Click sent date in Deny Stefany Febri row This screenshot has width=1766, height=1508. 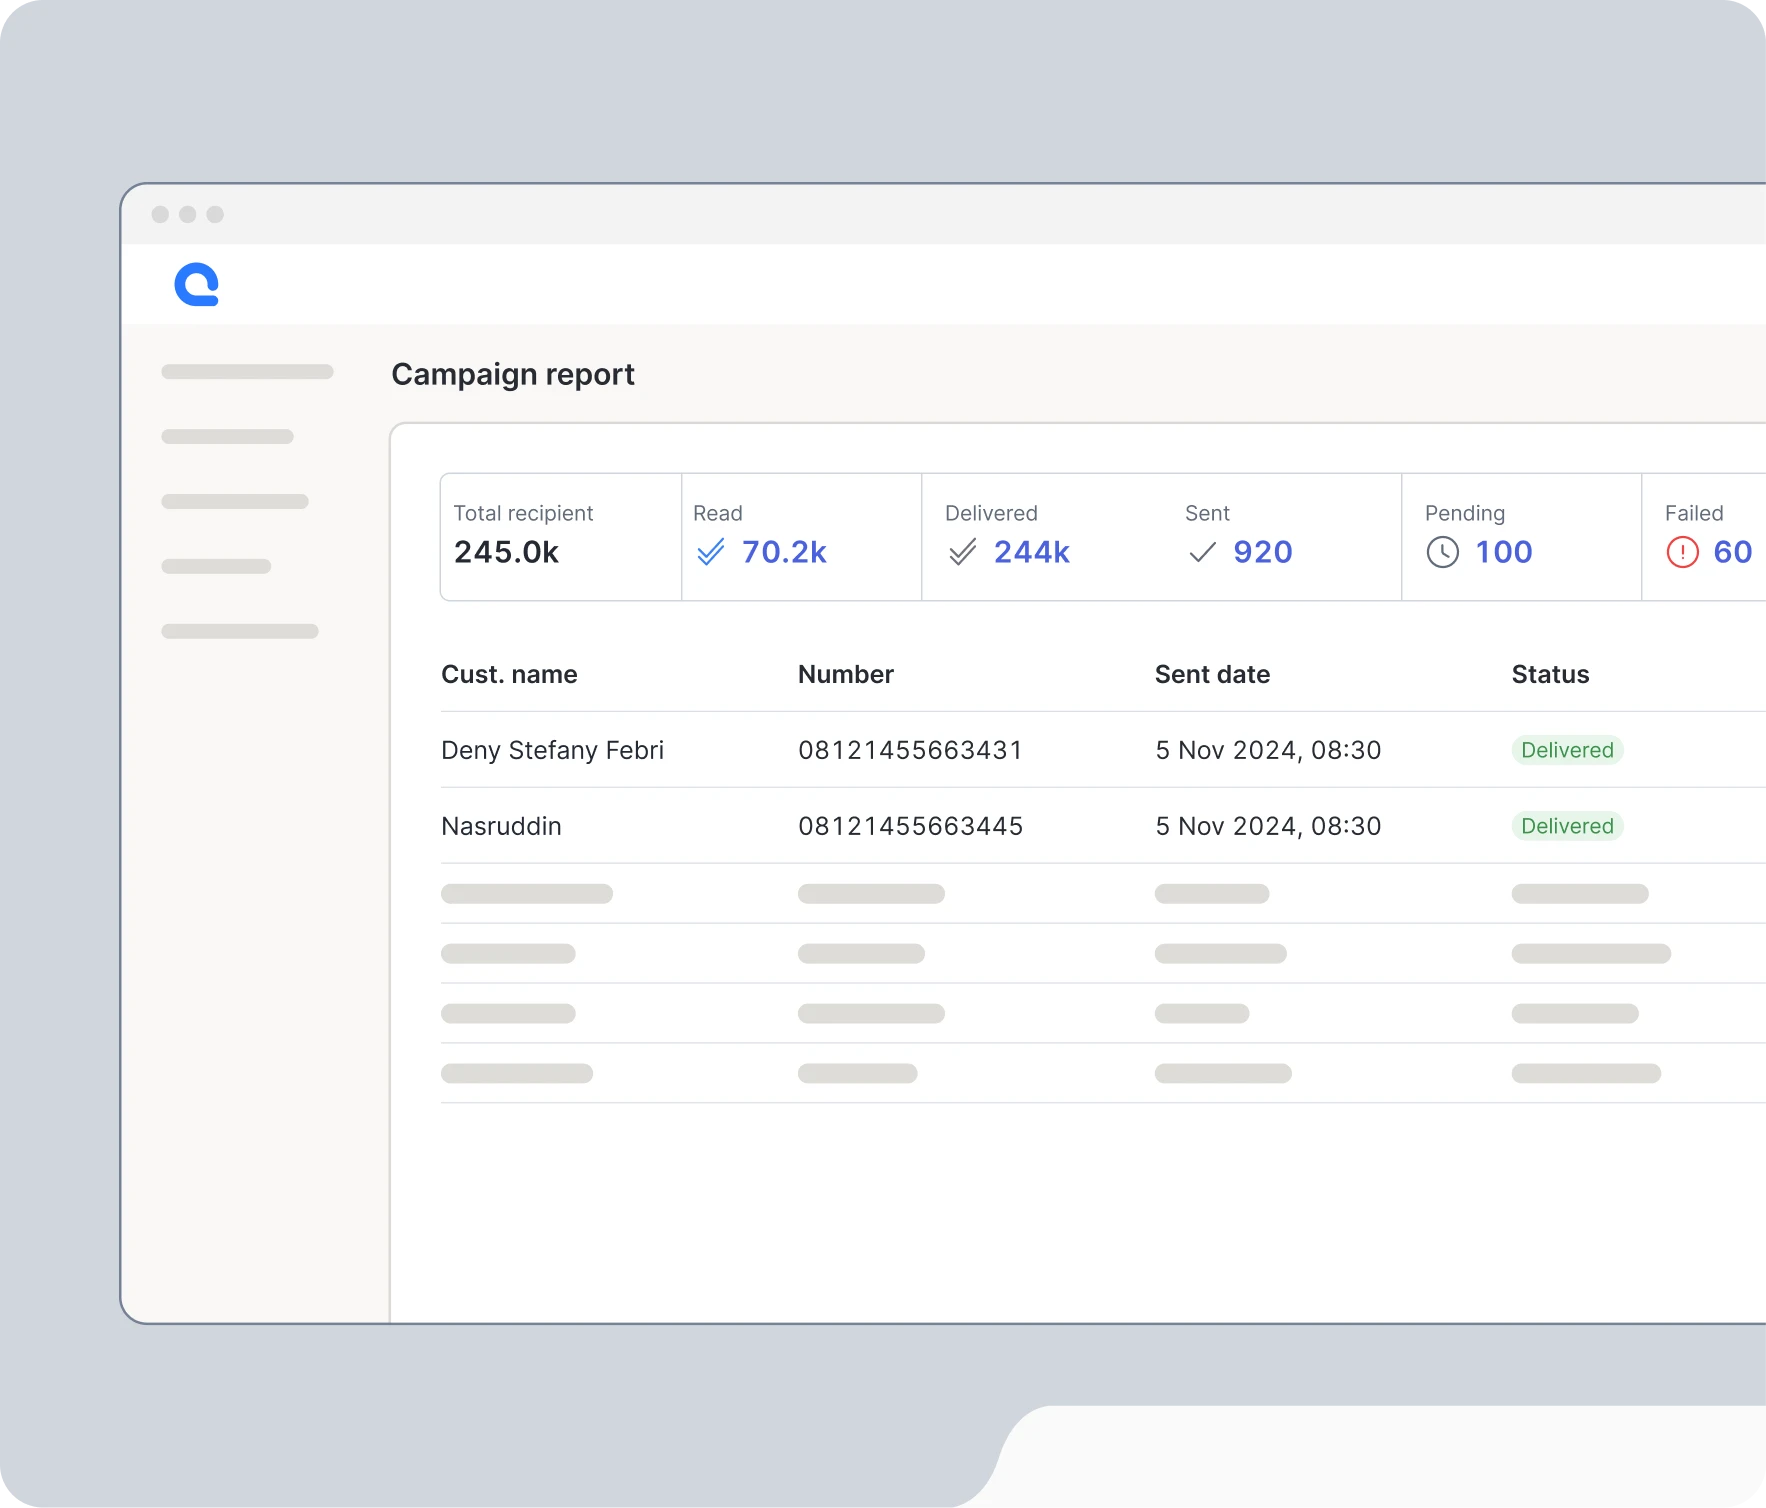[1268, 750]
